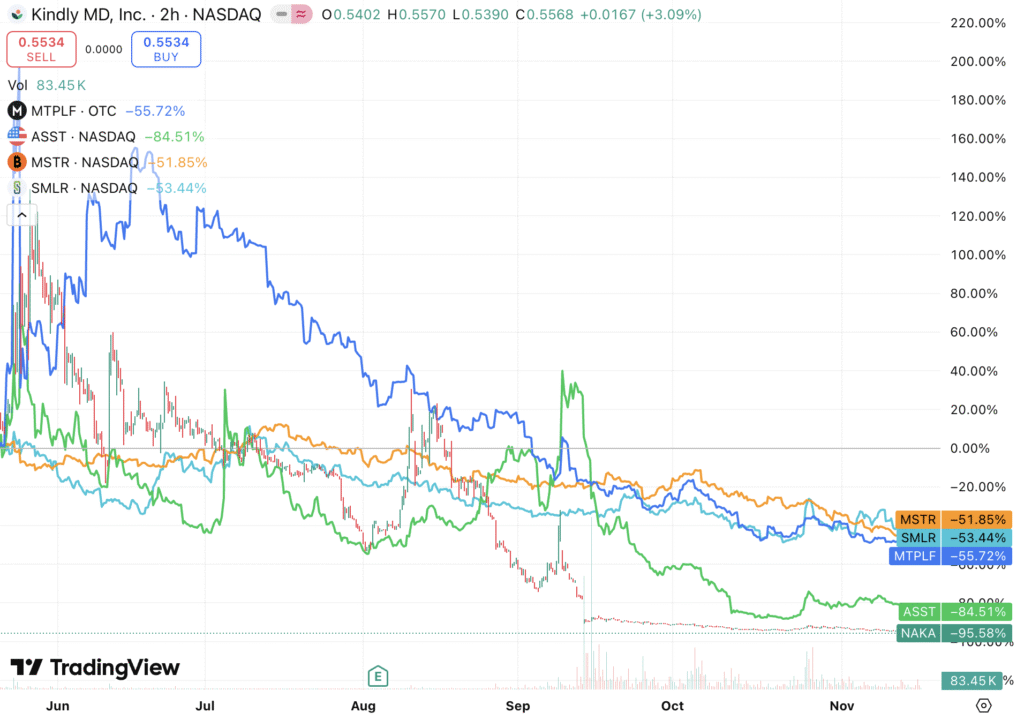Click the TradingView logo

point(95,668)
